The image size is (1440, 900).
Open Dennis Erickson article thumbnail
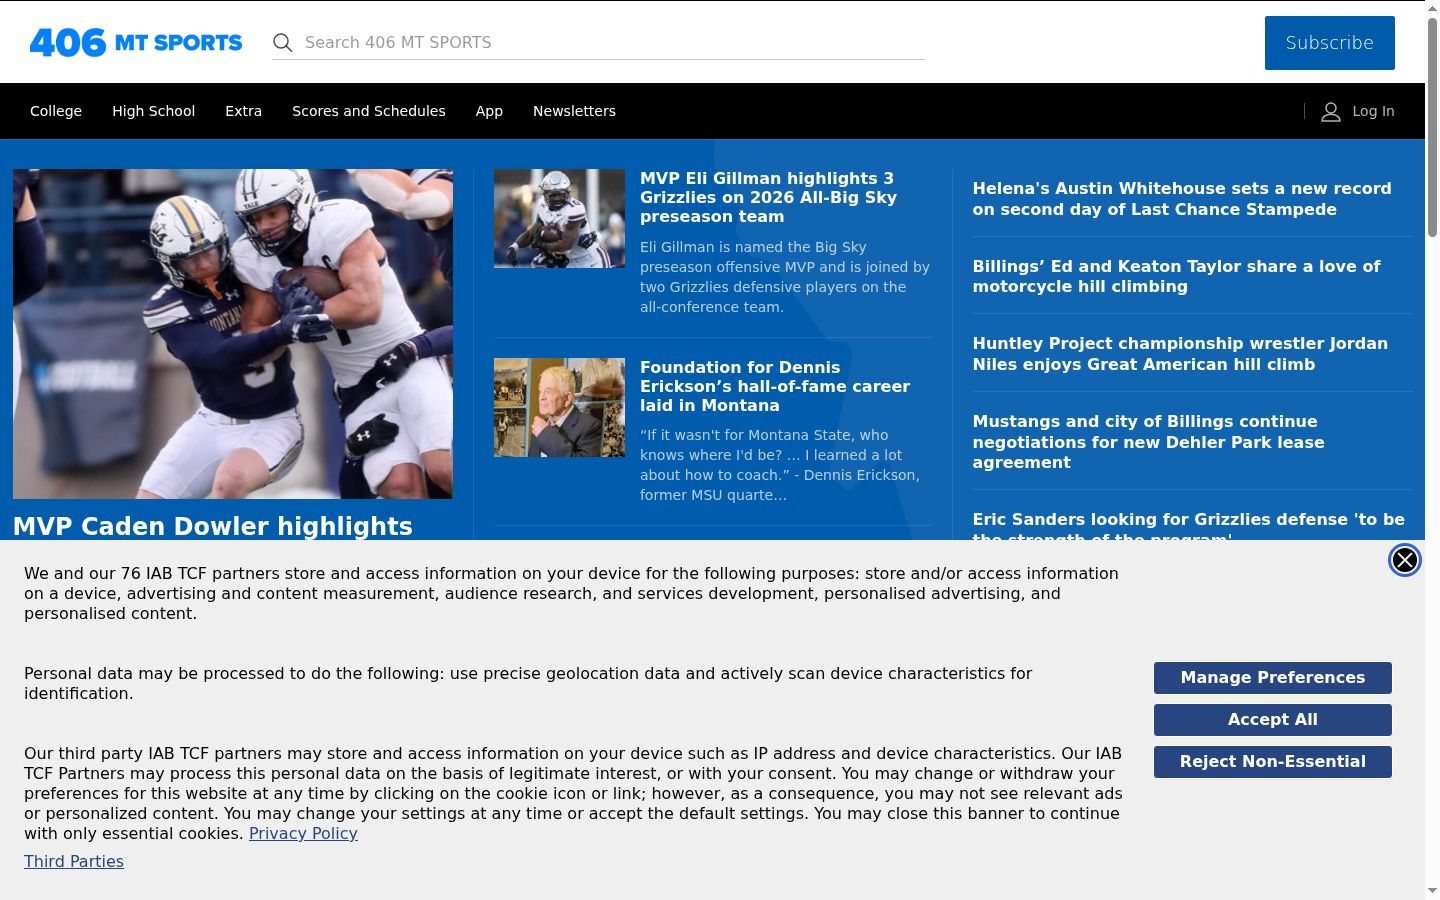pyautogui.click(x=559, y=407)
